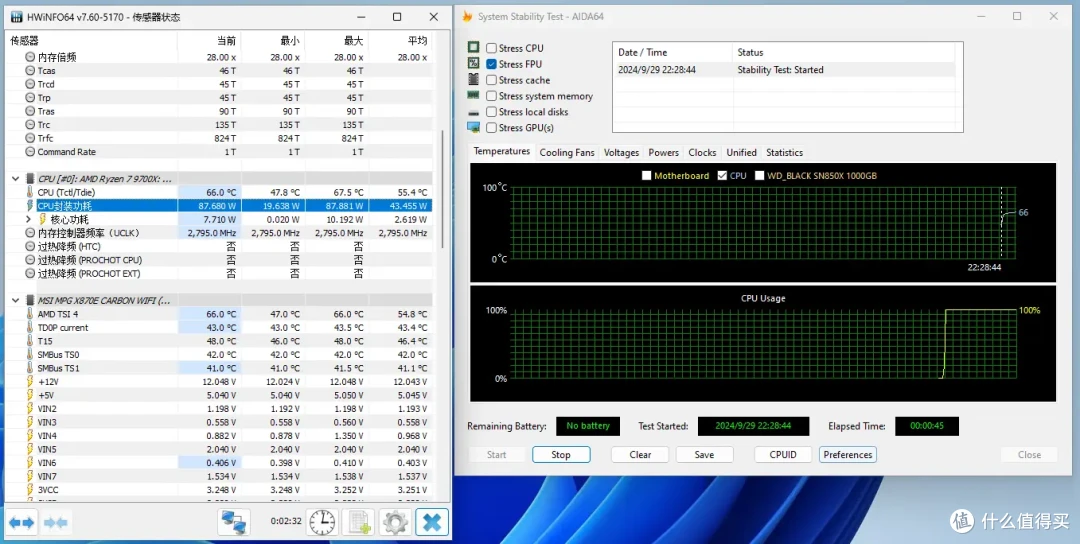Viewport: 1080px width, 544px height.
Task: Collapse the CPU [#0] AMD Ryzen 7 group
Action: click(x=15, y=179)
